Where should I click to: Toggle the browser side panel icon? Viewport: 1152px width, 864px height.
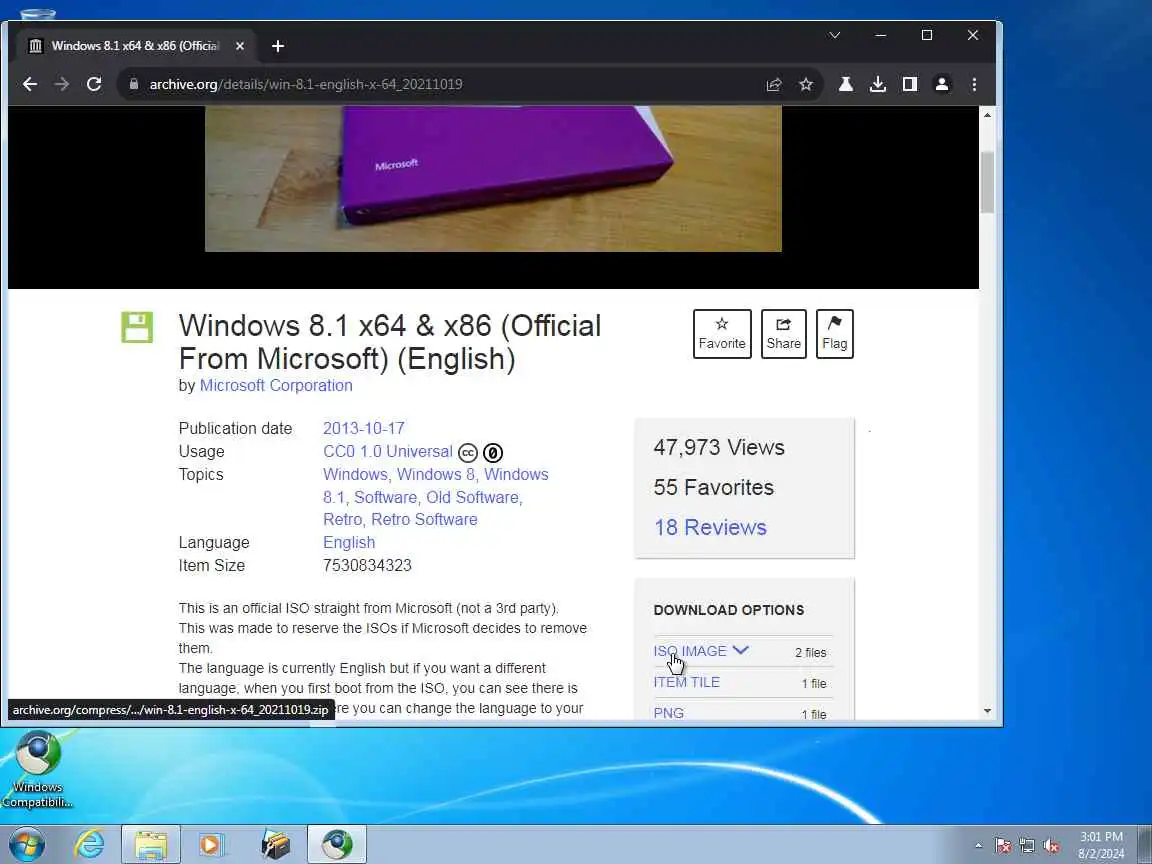click(x=910, y=84)
